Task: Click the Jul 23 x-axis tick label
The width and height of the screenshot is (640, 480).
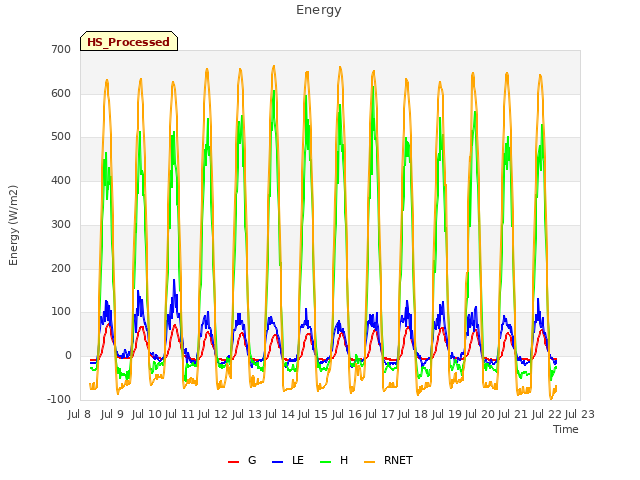Action: point(580,414)
